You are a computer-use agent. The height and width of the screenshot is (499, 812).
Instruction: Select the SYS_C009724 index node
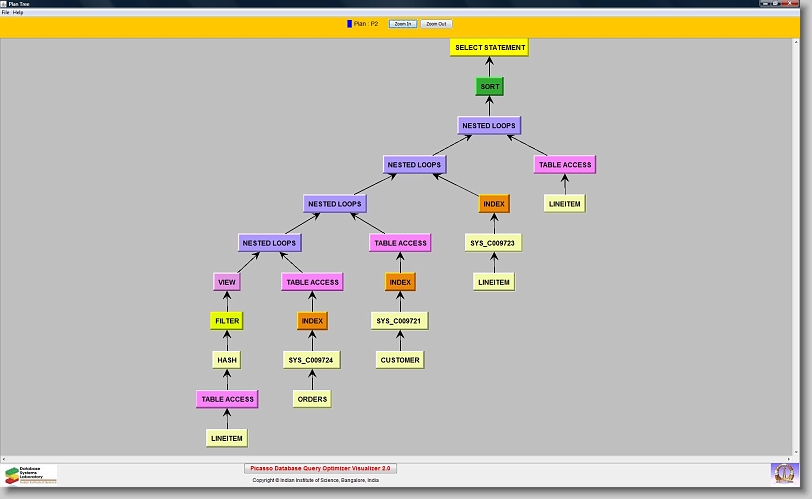point(311,360)
